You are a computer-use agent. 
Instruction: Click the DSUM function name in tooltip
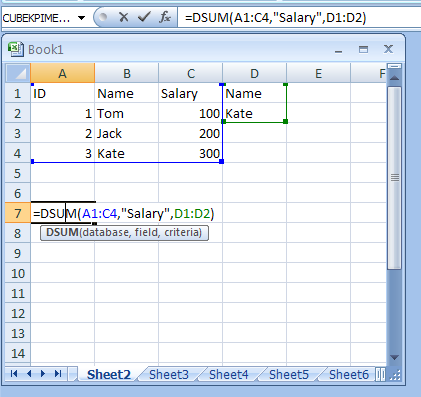click(62, 232)
